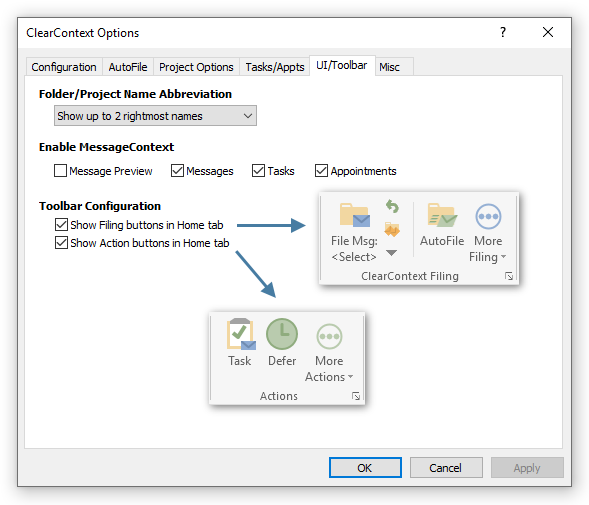Open the Actions group dialog launcher

pyautogui.click(x=356, y=396)
